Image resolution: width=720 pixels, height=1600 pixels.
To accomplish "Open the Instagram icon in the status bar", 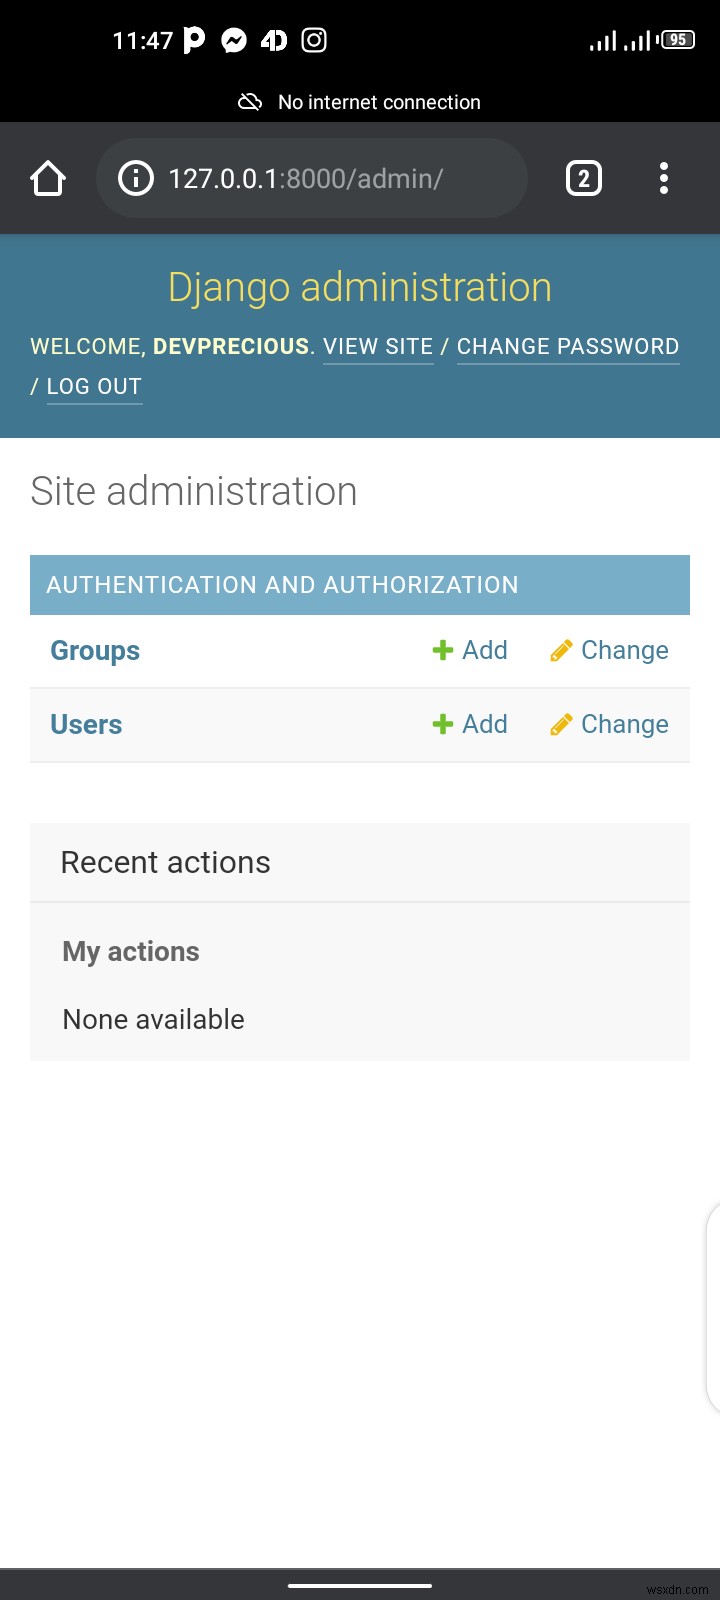I will pyautogui.click(x=313, y=40).
